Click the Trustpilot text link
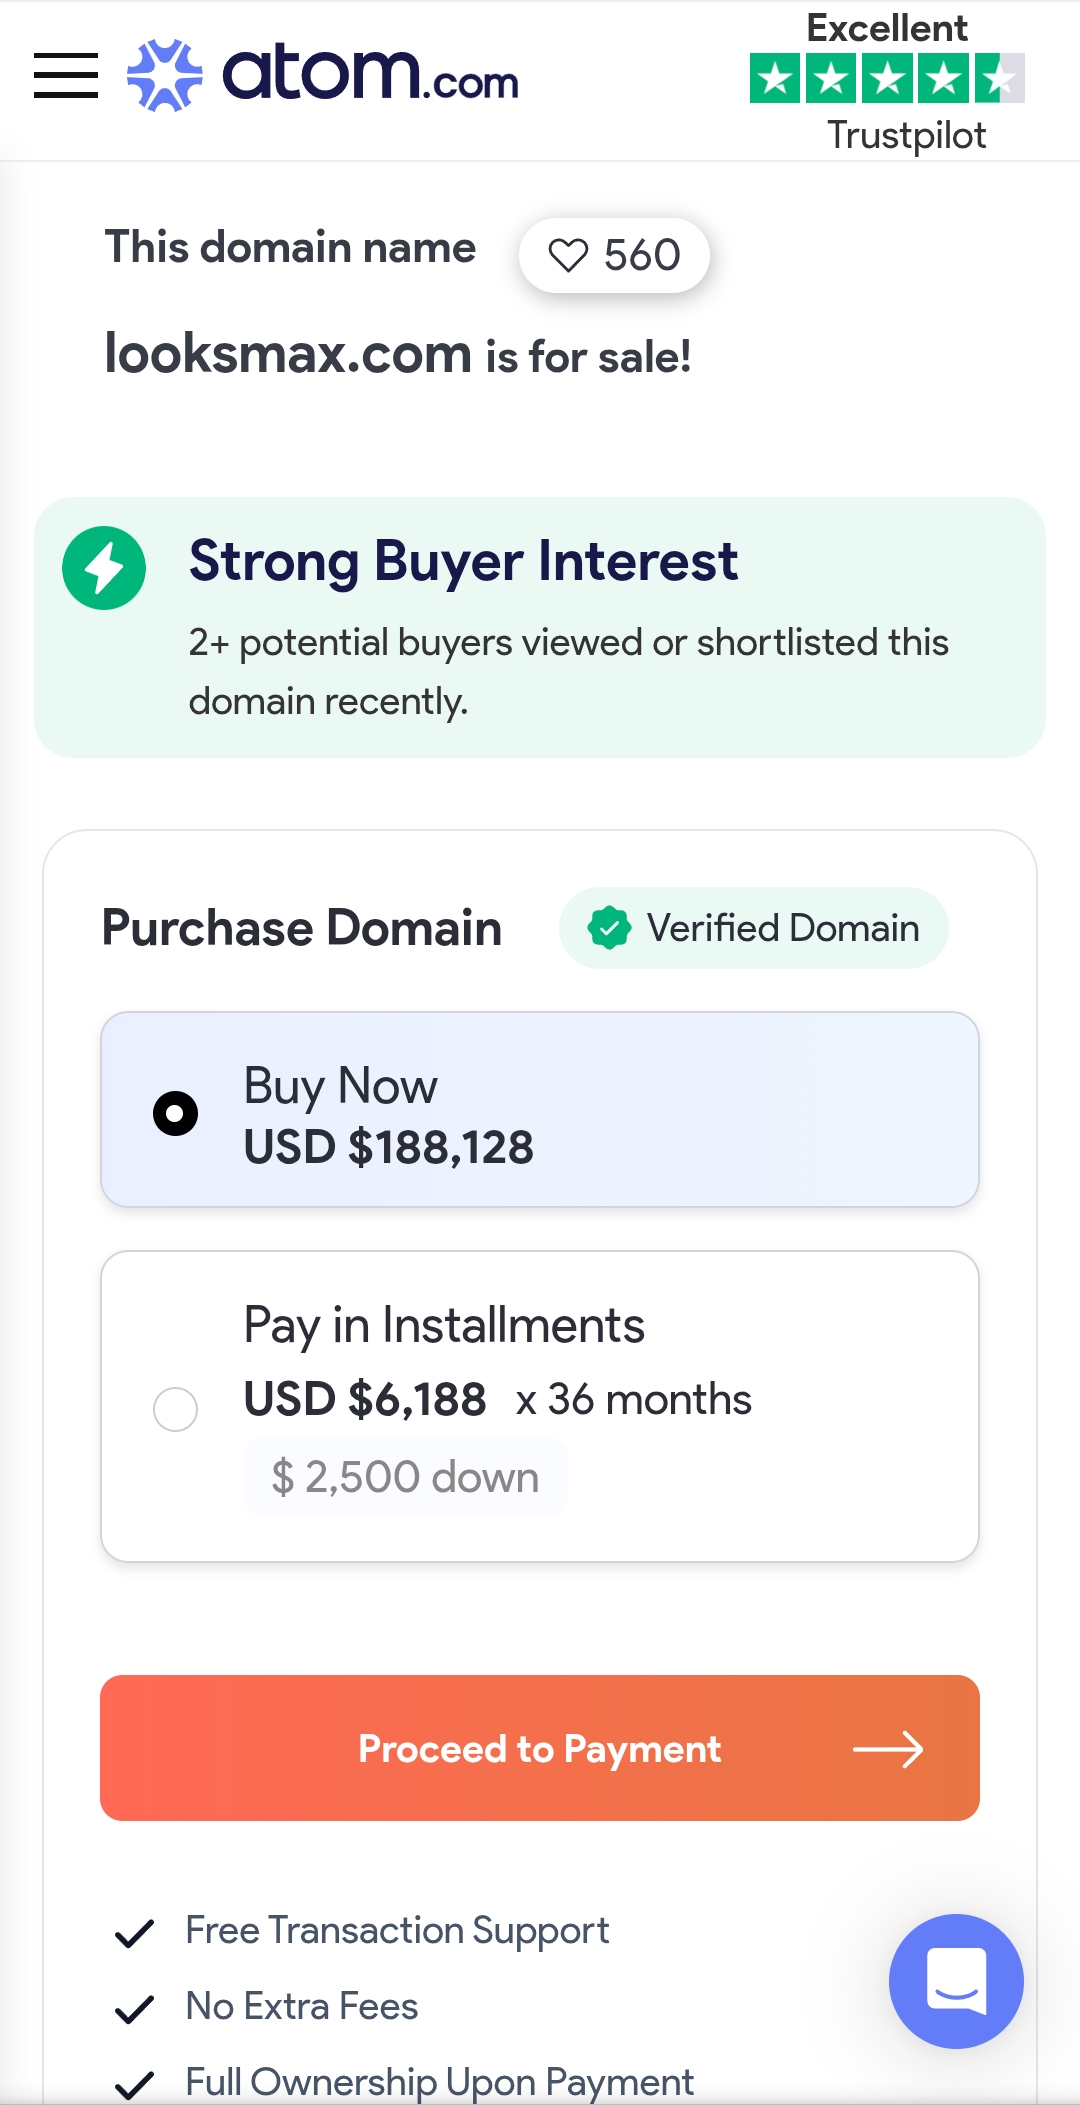This screenshot has width=1080, height=2105. tap(906, 135)
